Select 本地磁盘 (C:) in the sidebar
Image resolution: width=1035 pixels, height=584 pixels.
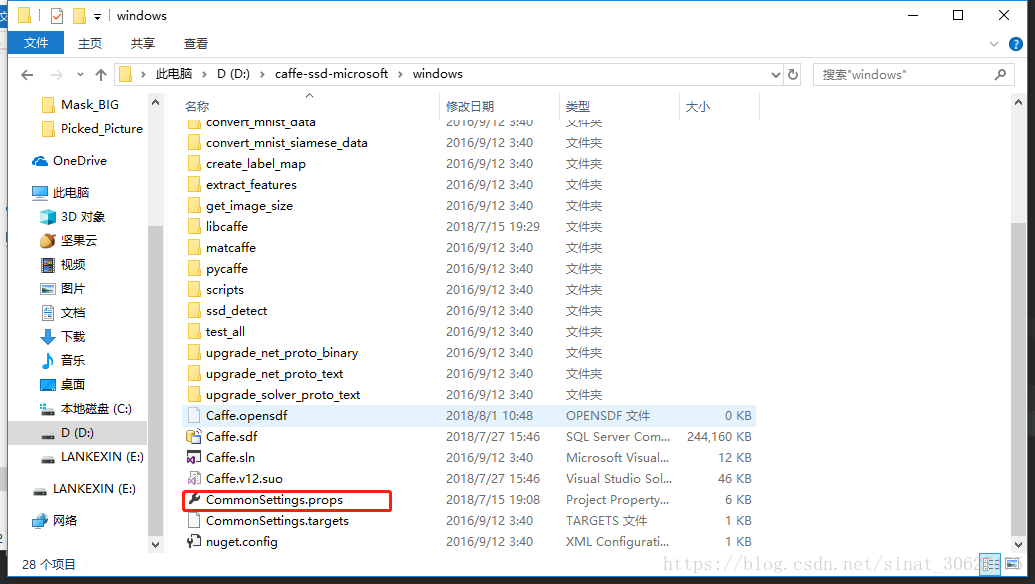[x=95, y=408]
